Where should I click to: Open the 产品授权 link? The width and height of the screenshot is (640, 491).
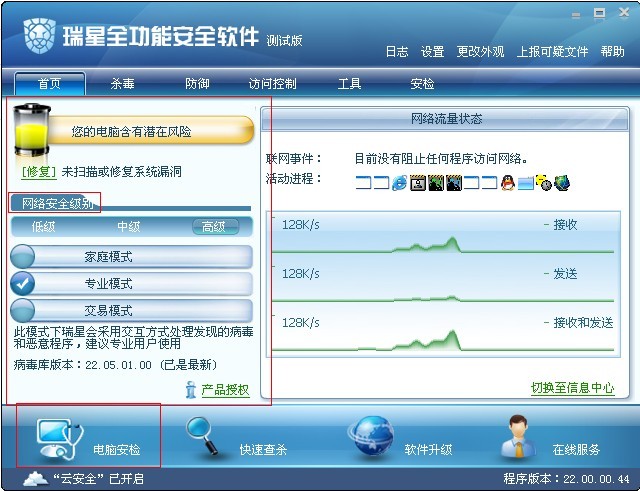tap(225, 390)
